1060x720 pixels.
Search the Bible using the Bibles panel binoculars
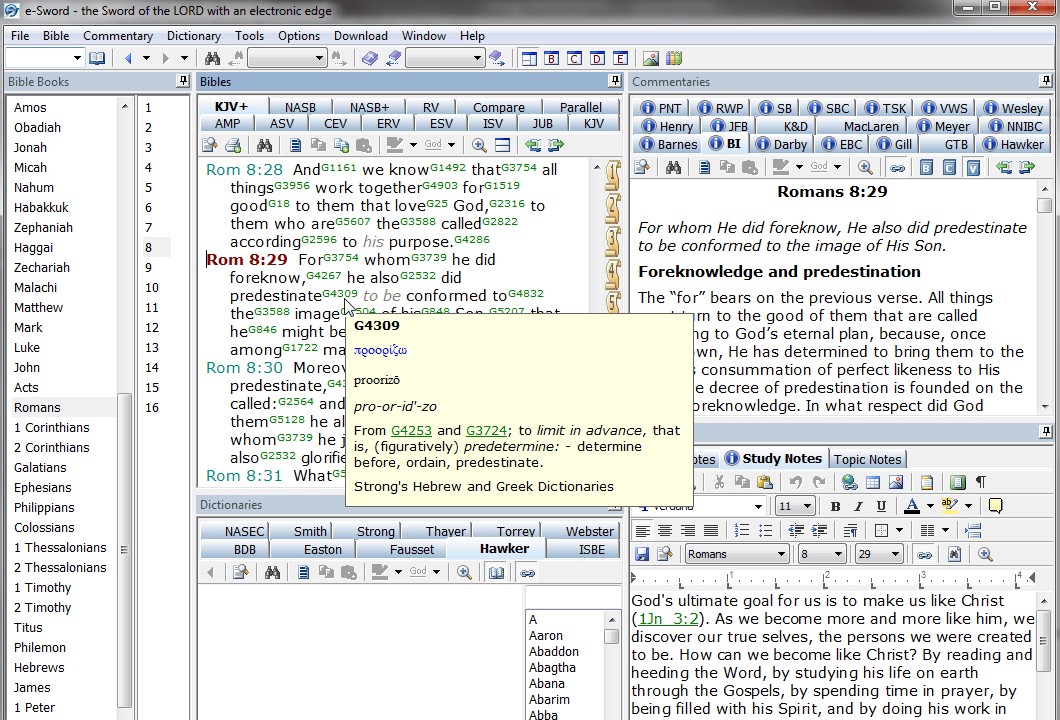pos(264,145)
